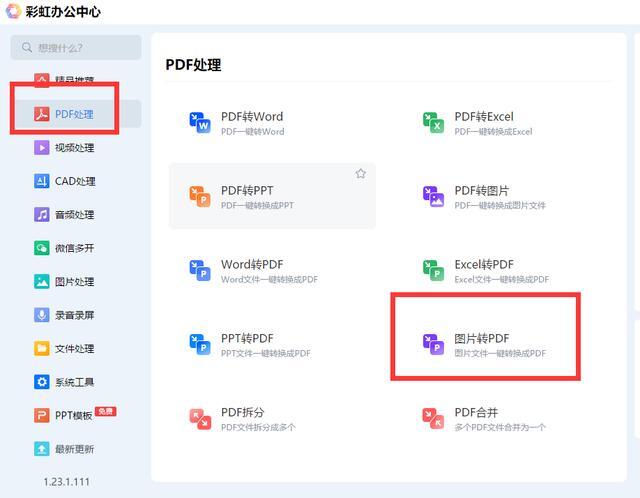The height and width of the screenshot is (498, 640).
Task: Launch 图片转PDF converter title
Action: (482, 338)
